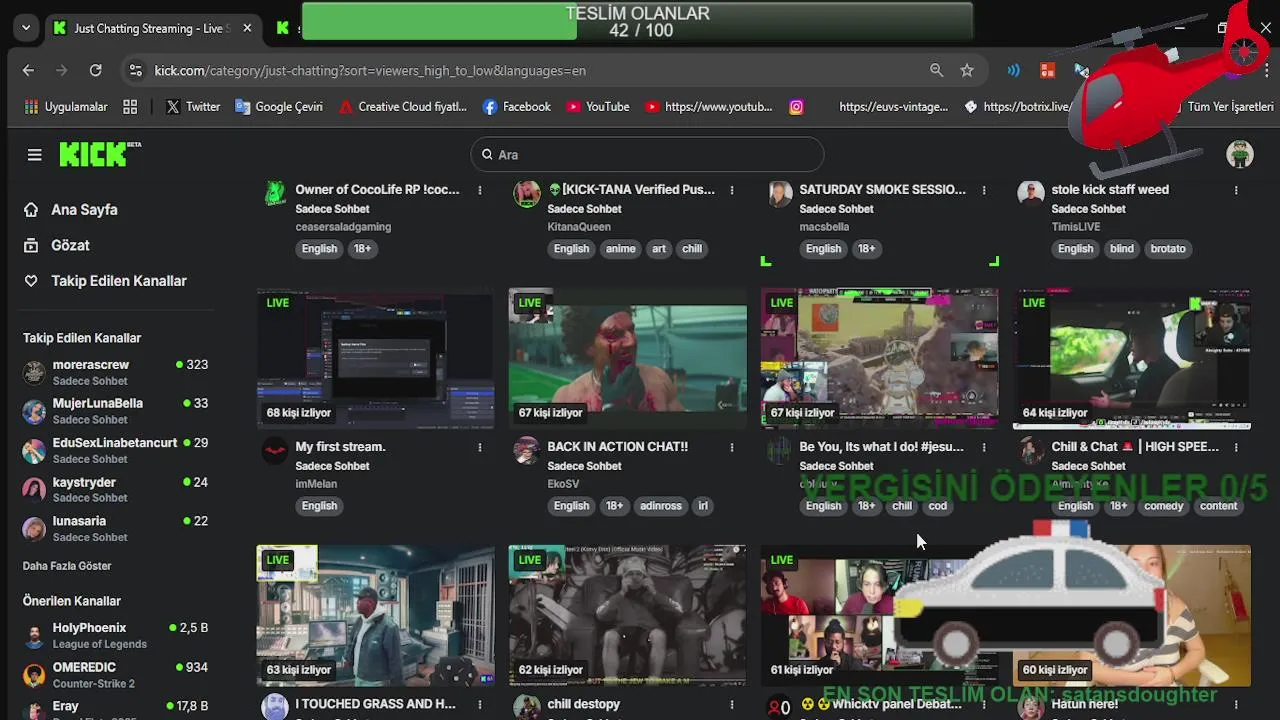Select brotato tag under TimisLIVE stream
The width and height of the screenshot is (1280, 720).
[1168, 249]
